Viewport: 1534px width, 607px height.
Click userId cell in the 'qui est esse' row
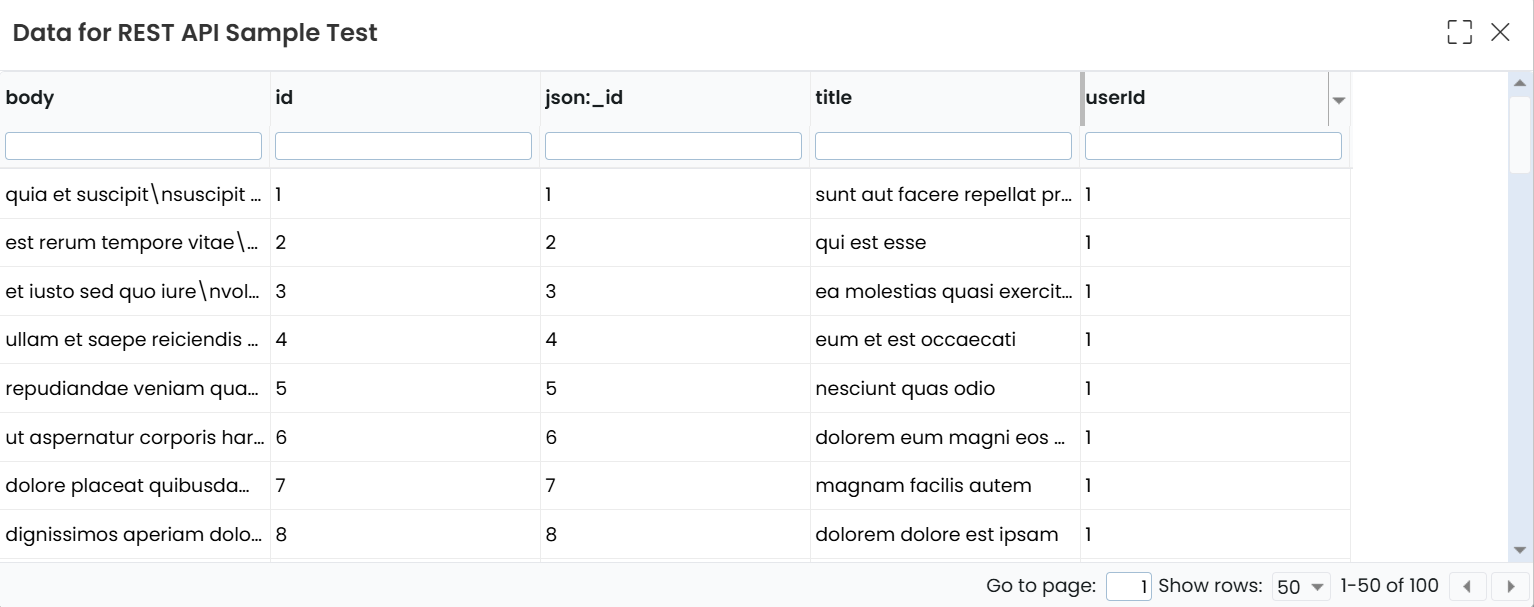[1215, 242]
